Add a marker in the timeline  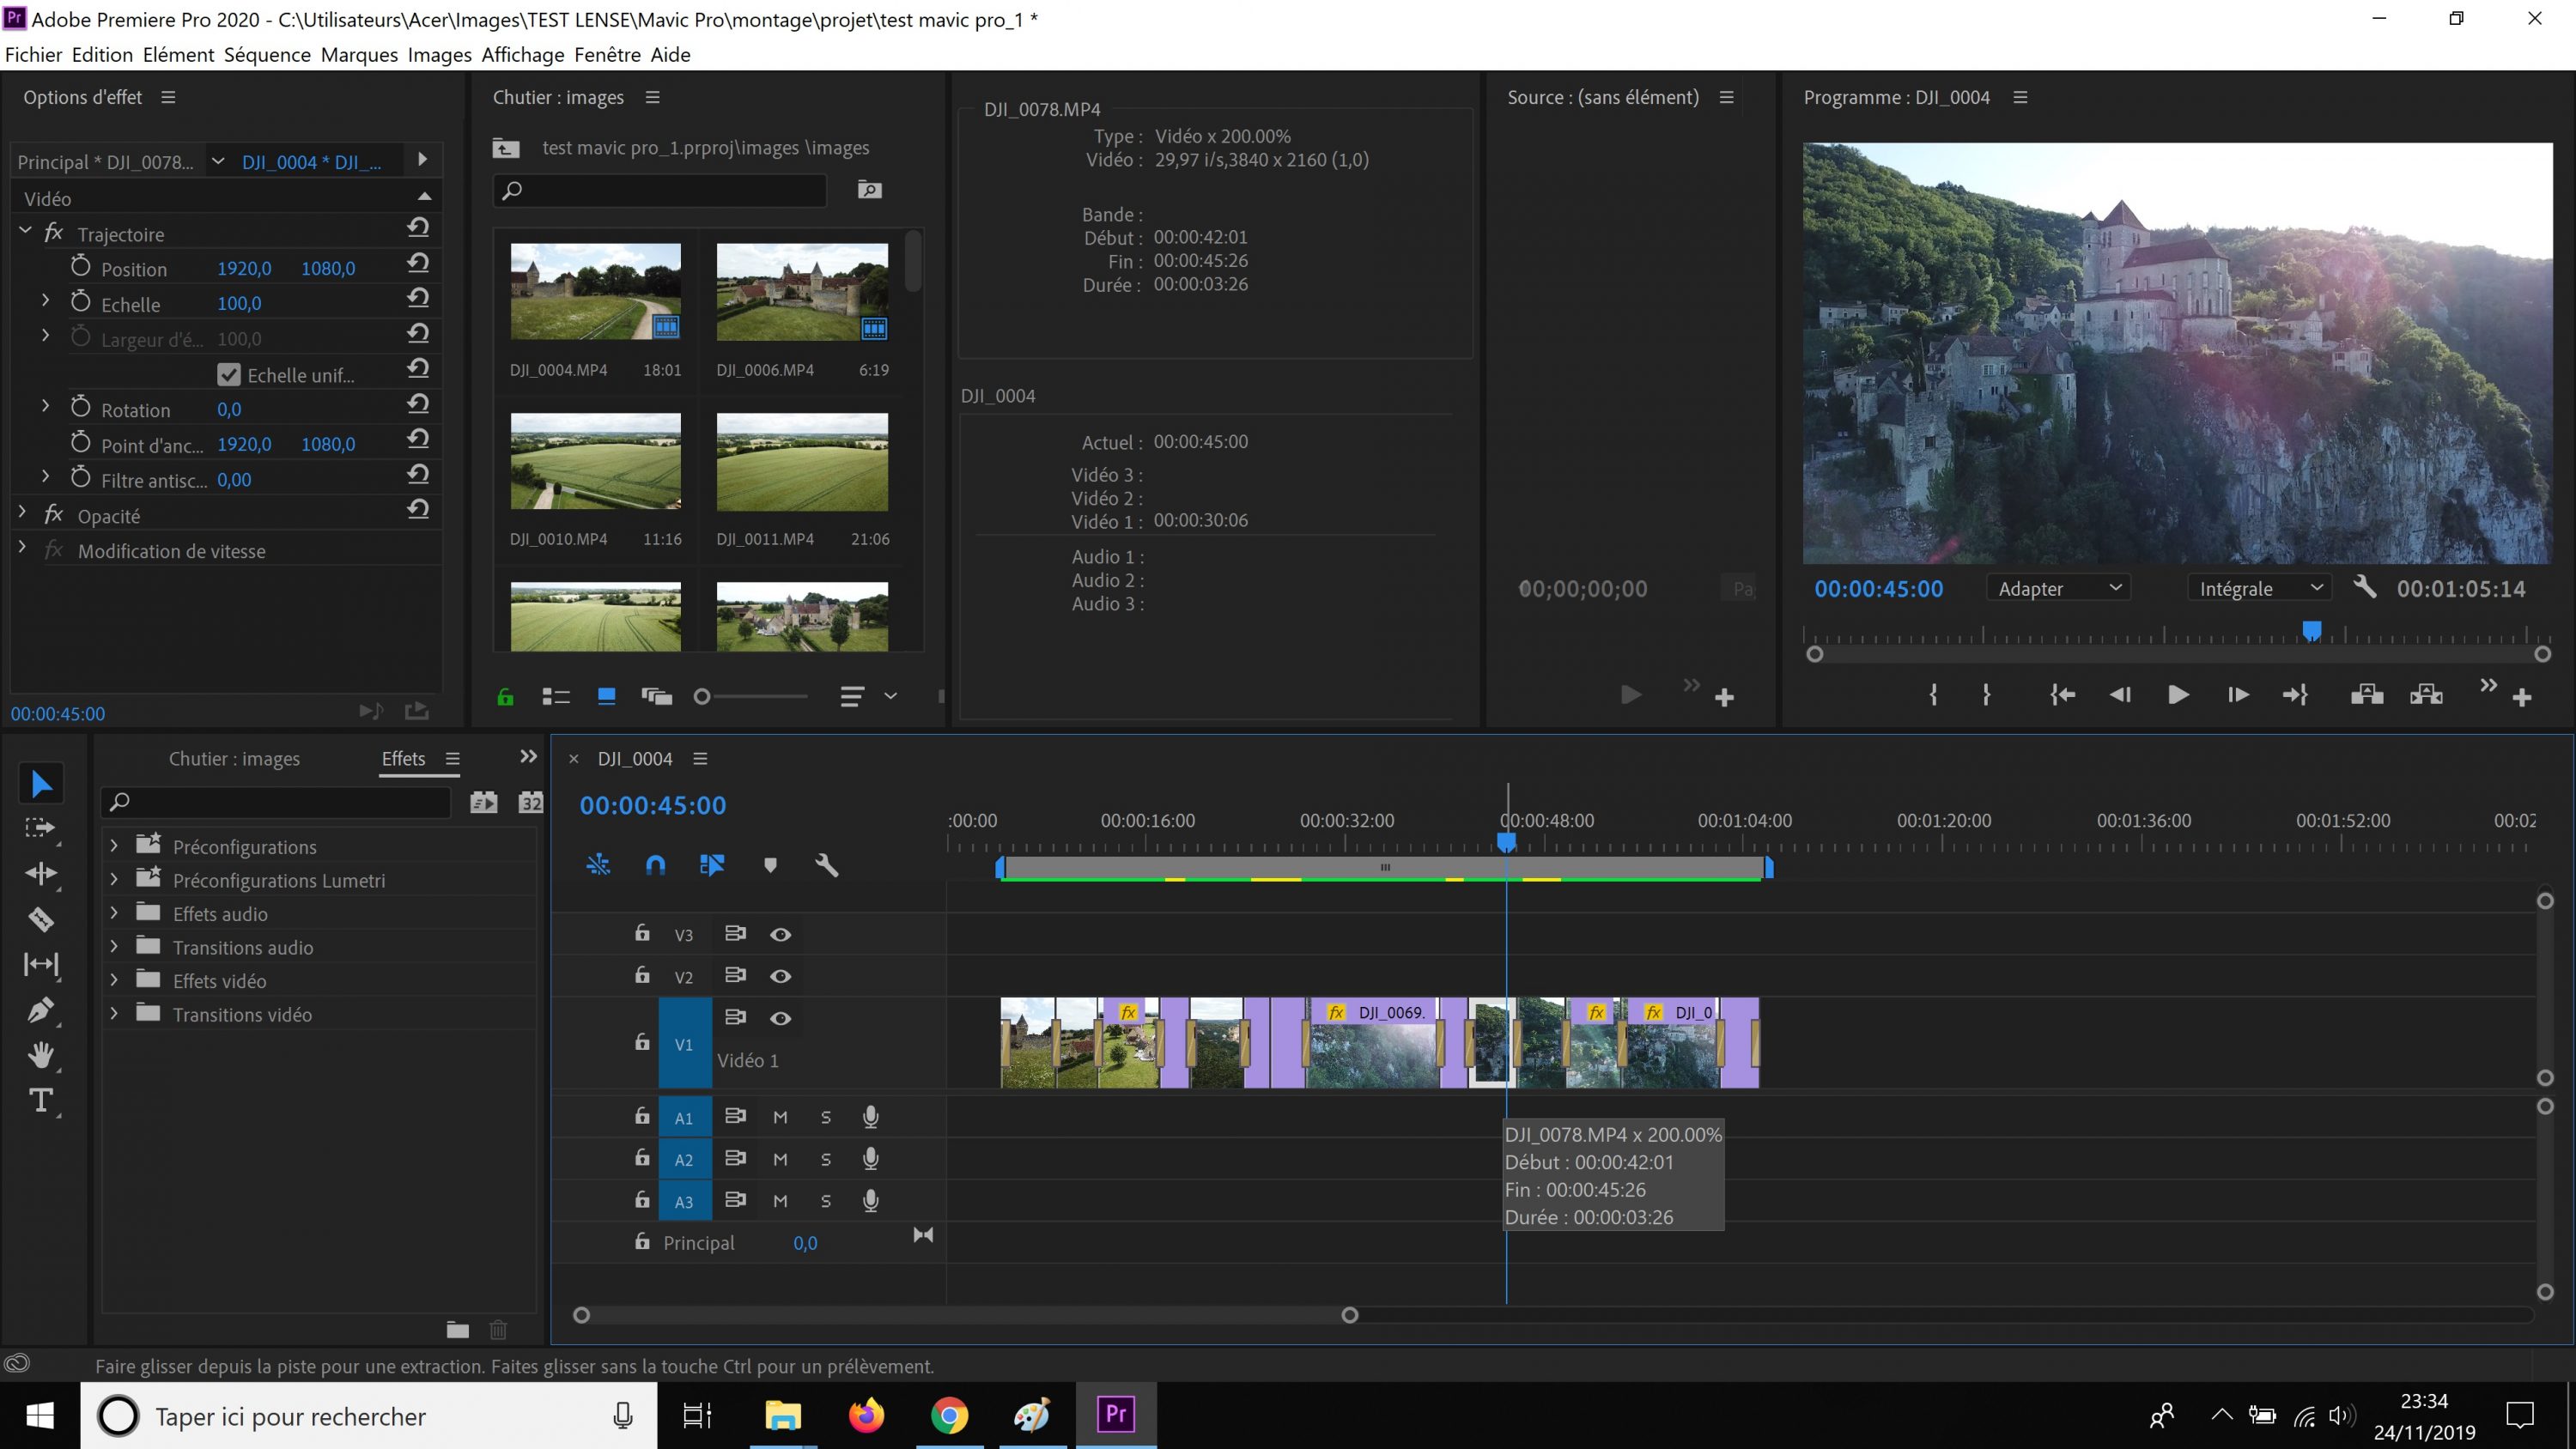770,865
